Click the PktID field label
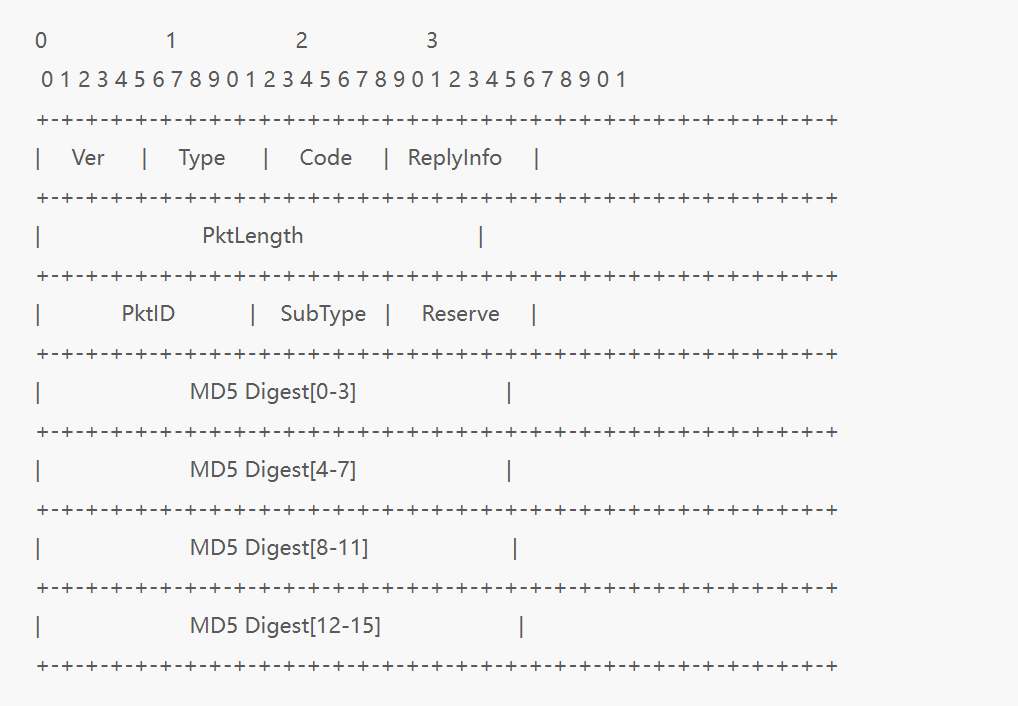Image resolution: width=1018 pixels, height=706 pixels. click(148, 314)
